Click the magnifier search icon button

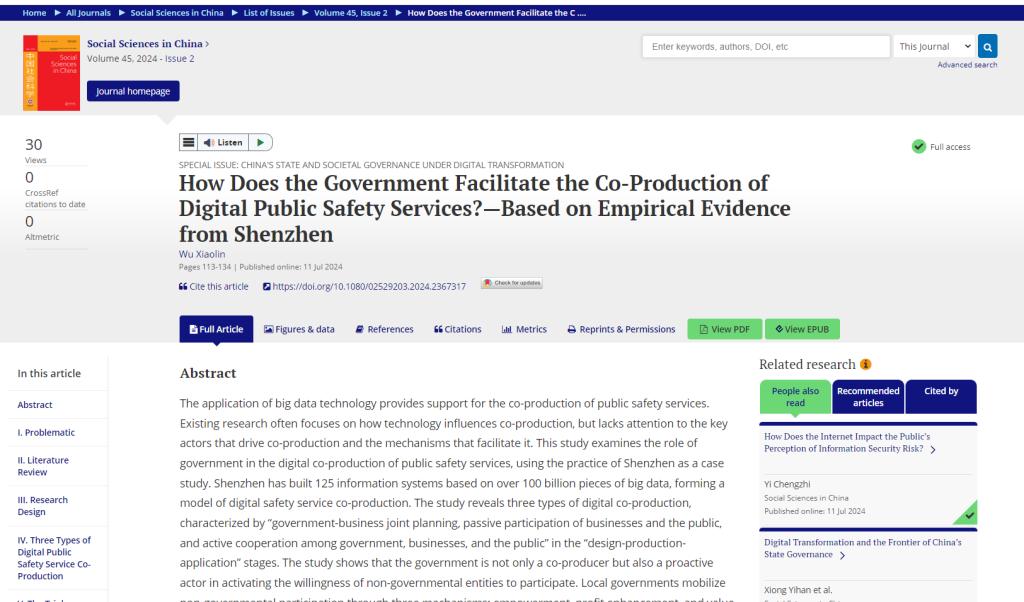[987, 47]
